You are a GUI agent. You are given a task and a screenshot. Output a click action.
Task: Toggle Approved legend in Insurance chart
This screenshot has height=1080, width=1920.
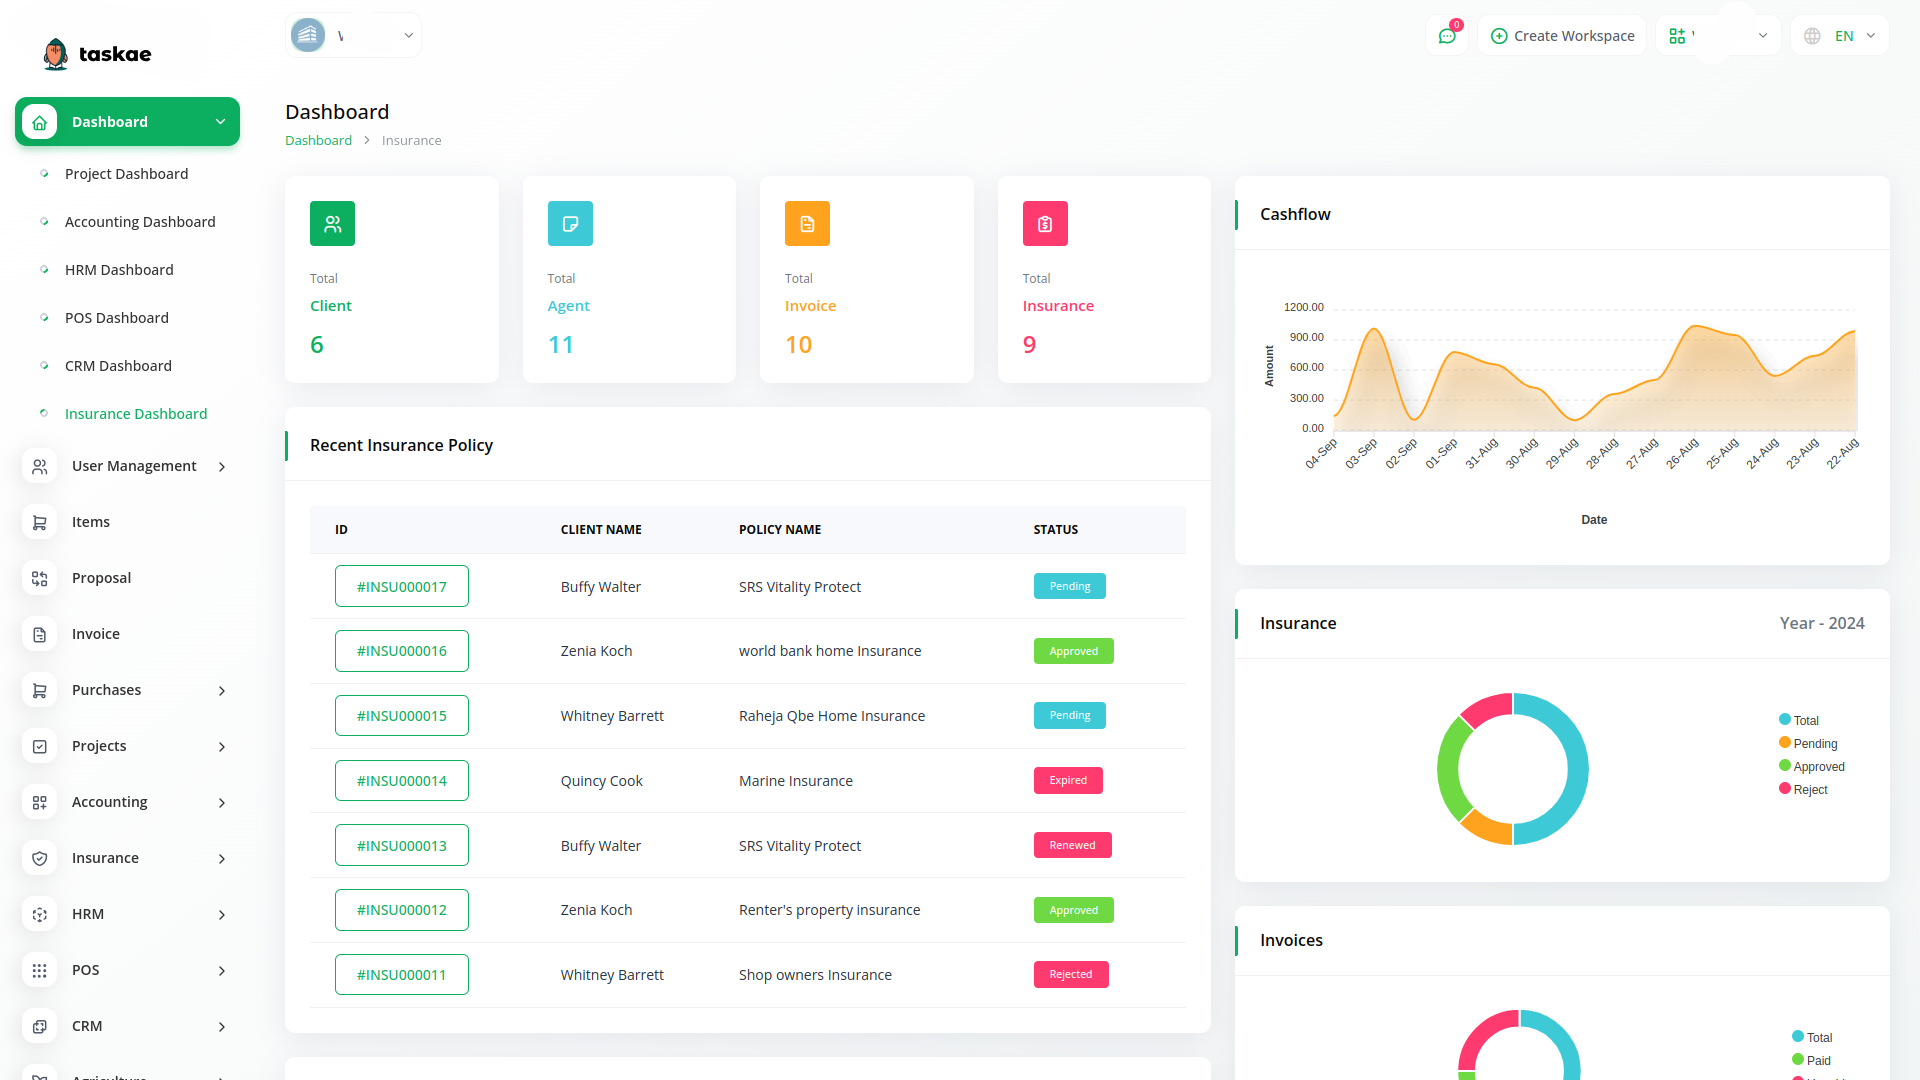1812,766
